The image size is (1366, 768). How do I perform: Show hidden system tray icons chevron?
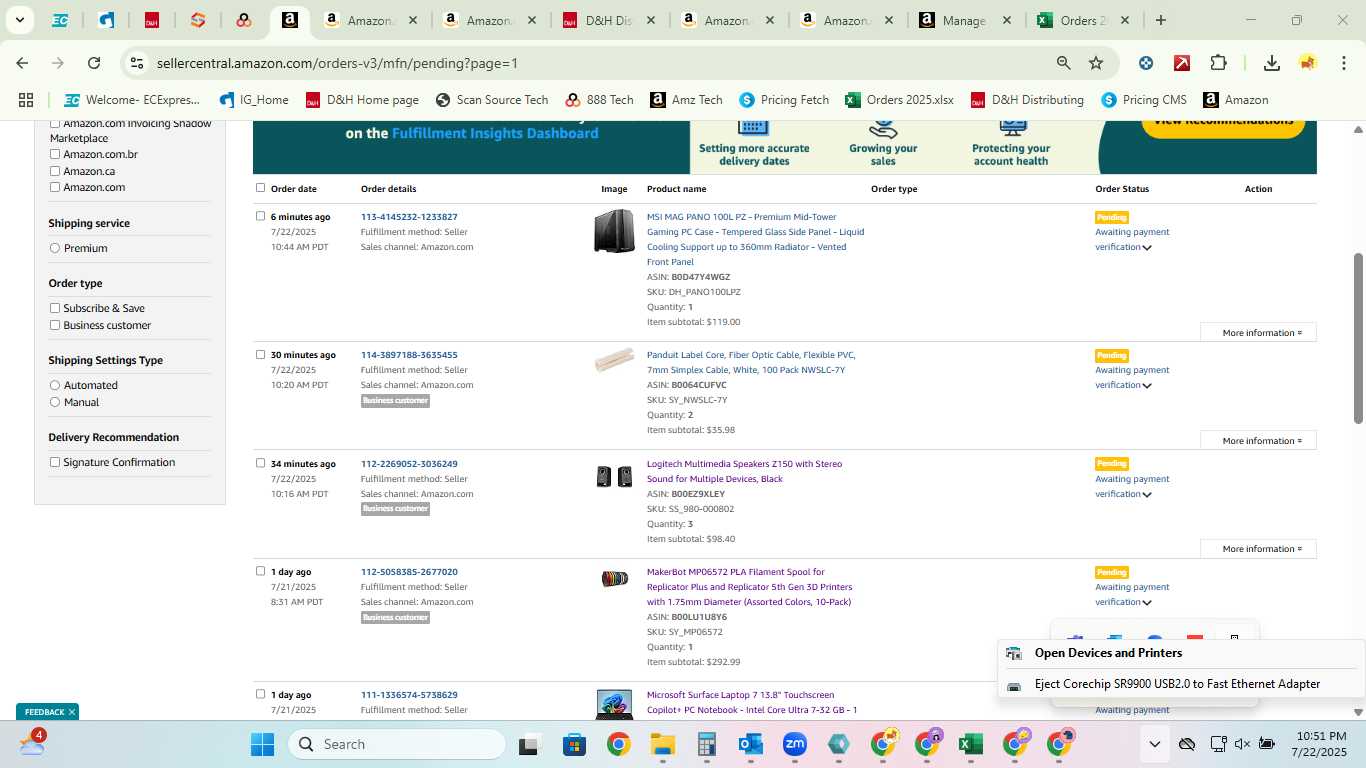pos(1154,744)
